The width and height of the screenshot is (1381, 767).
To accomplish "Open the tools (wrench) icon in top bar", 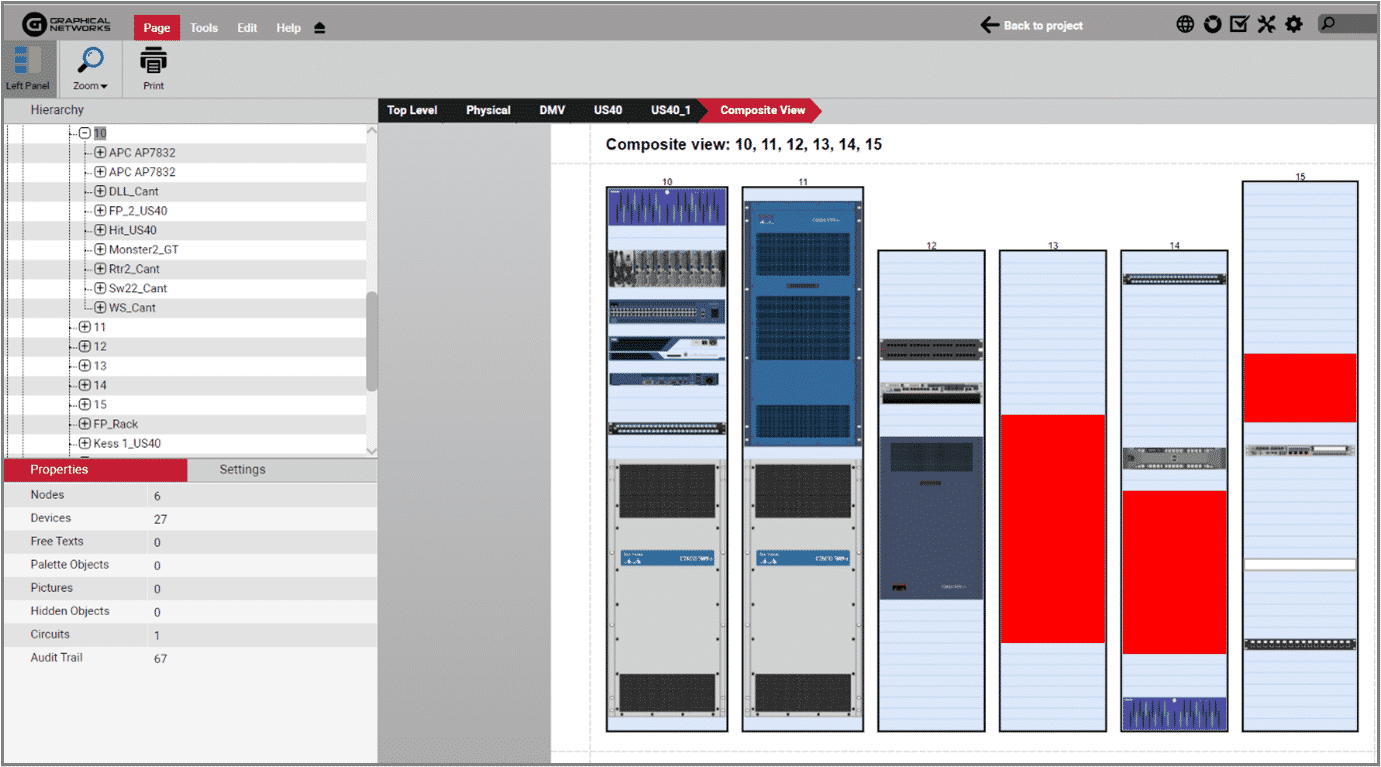I will (1266, 23).
